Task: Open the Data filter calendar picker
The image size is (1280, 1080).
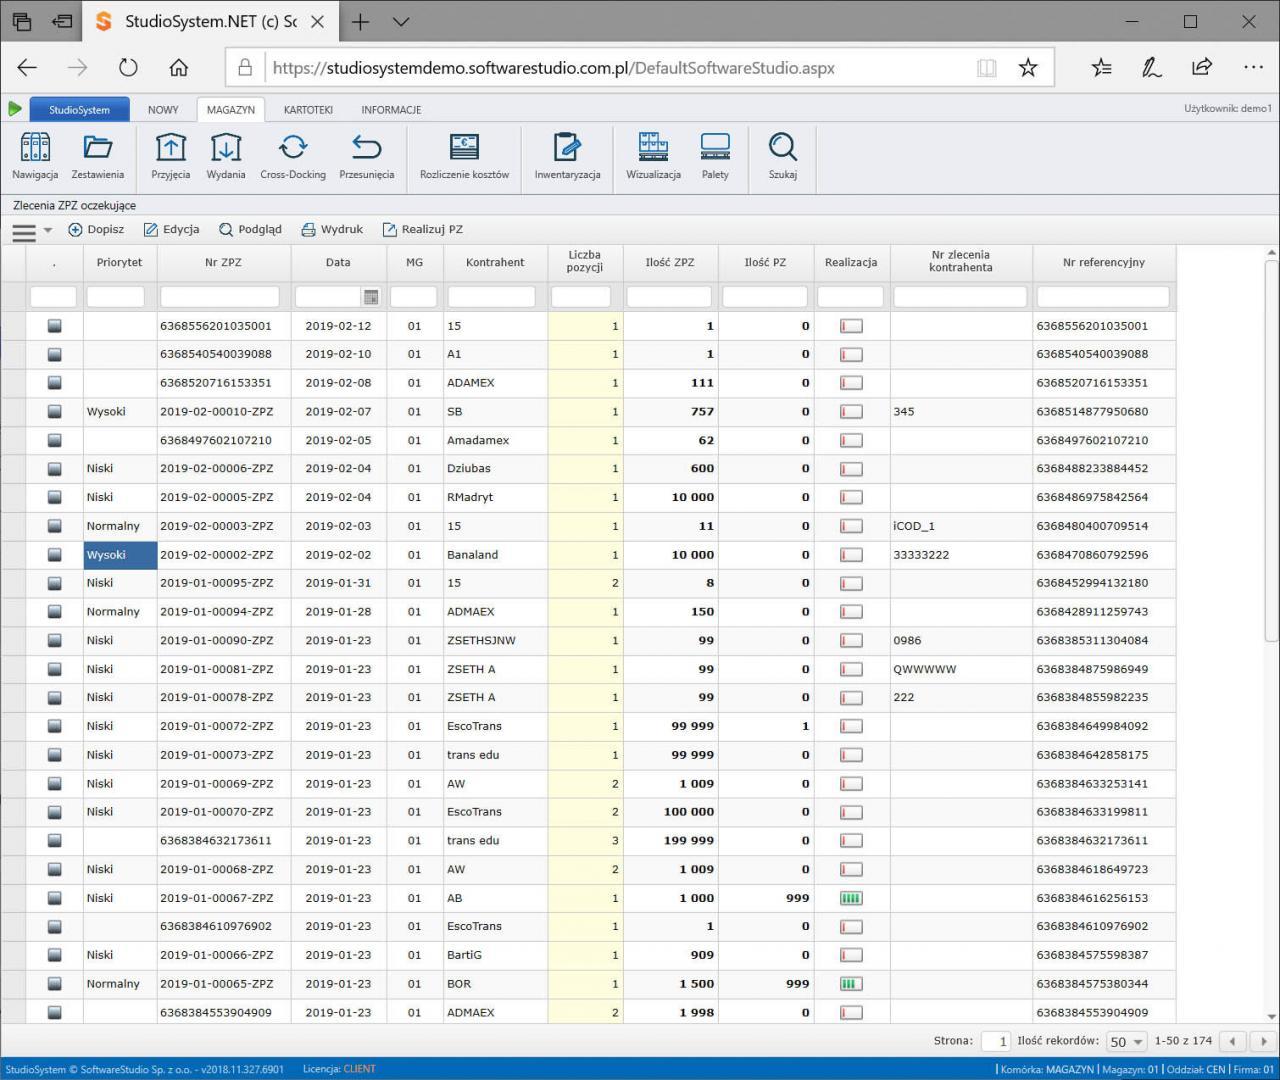Action: tap(371, 297)
